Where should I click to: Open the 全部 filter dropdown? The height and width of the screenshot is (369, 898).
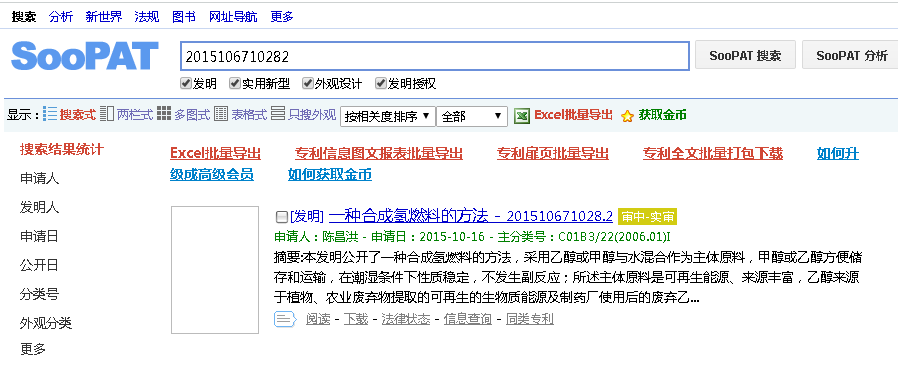pos(472,116)
